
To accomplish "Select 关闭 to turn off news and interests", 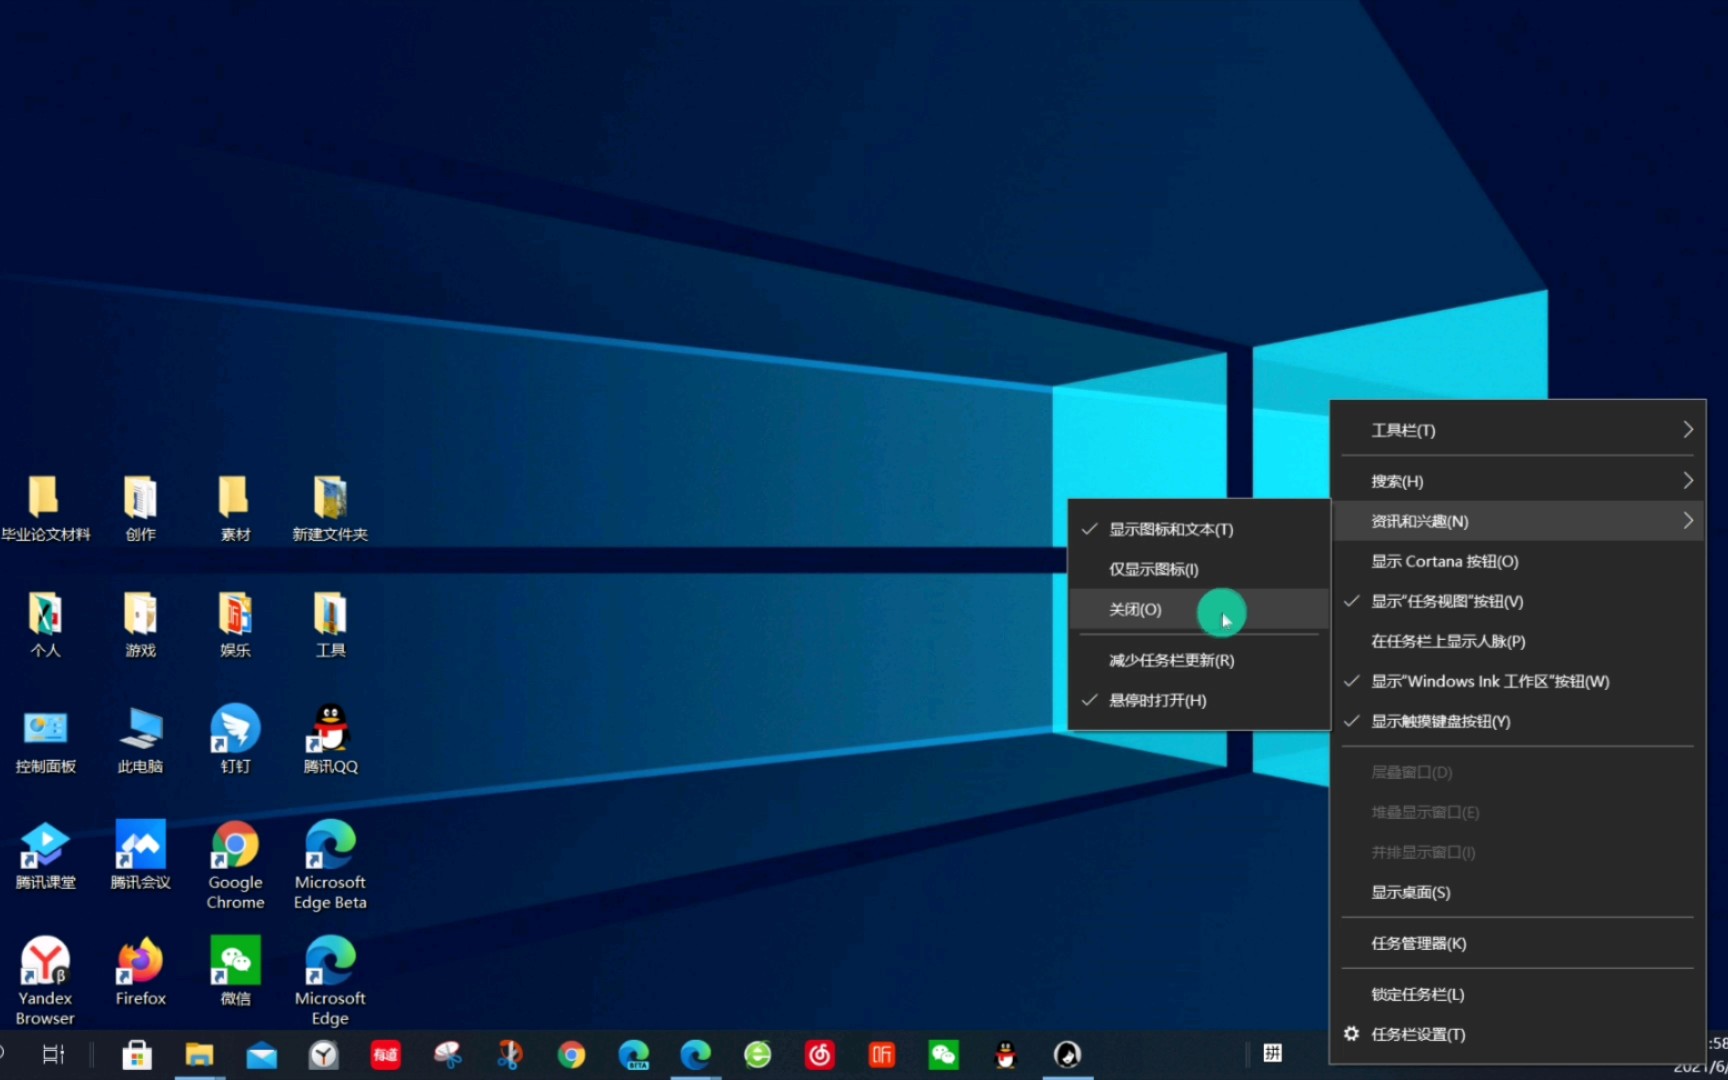I will tap(1135, 609).
